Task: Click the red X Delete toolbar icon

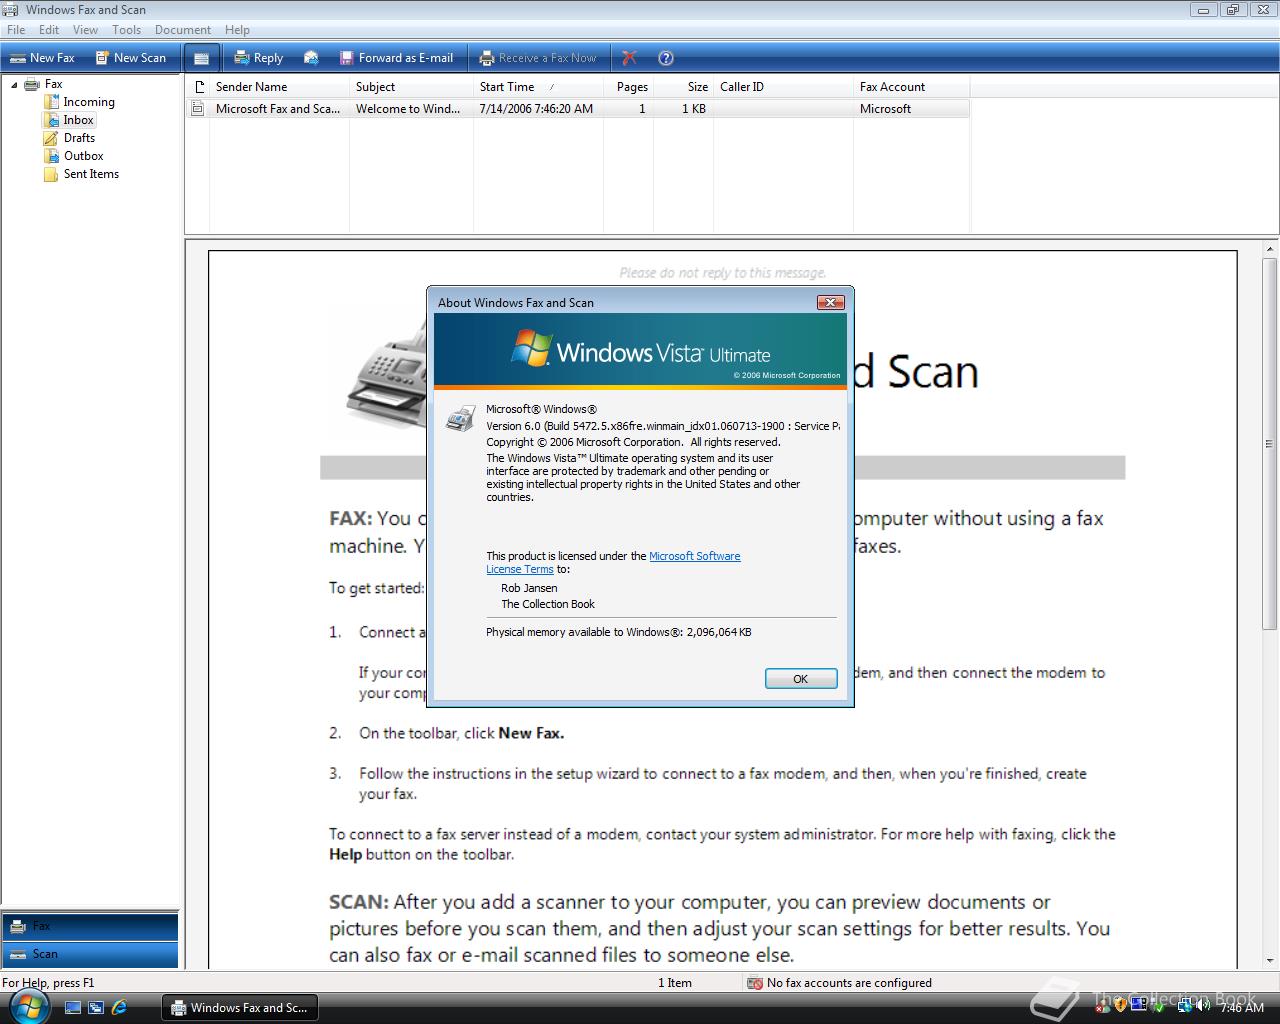Action: tap(629, 58)
